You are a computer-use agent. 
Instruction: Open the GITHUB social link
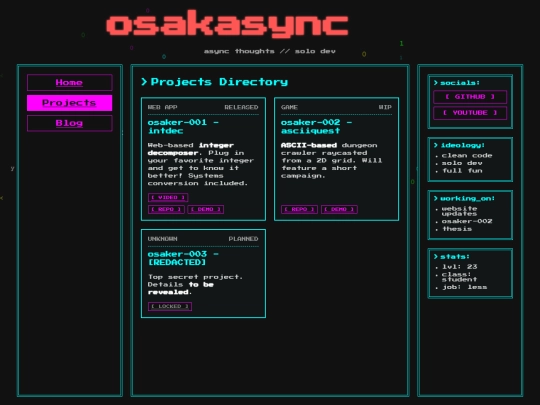[x=470, y=97]
